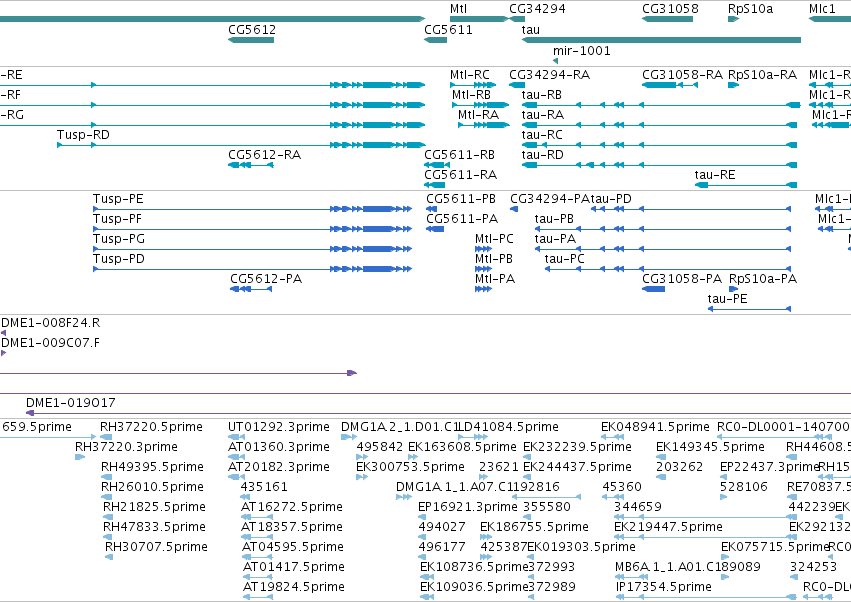Click the RH37220.5prime EST
851x602 pixels.
(106, 437)
